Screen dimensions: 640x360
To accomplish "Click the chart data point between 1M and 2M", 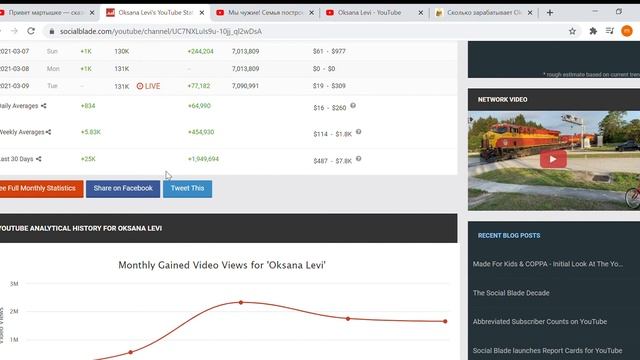I will [x=348, y=319].
